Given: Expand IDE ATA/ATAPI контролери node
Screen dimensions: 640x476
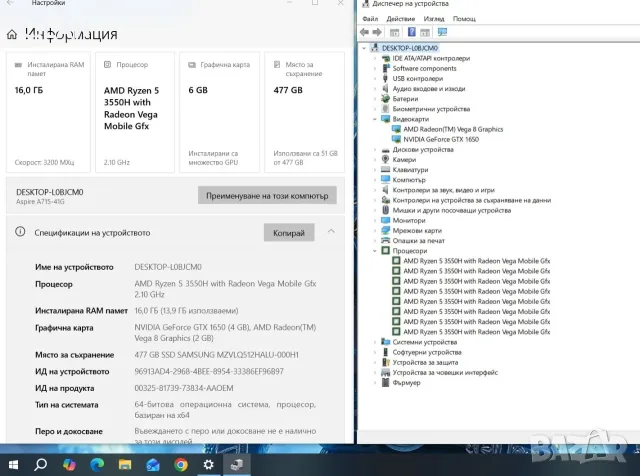Looking at the screenshot, I should coord(375,58).
